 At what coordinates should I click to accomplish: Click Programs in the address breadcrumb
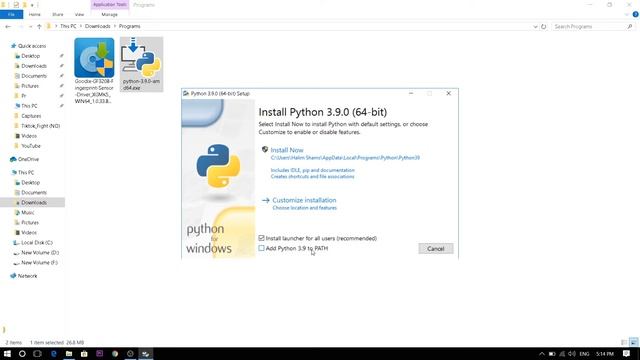pos(129,26)
